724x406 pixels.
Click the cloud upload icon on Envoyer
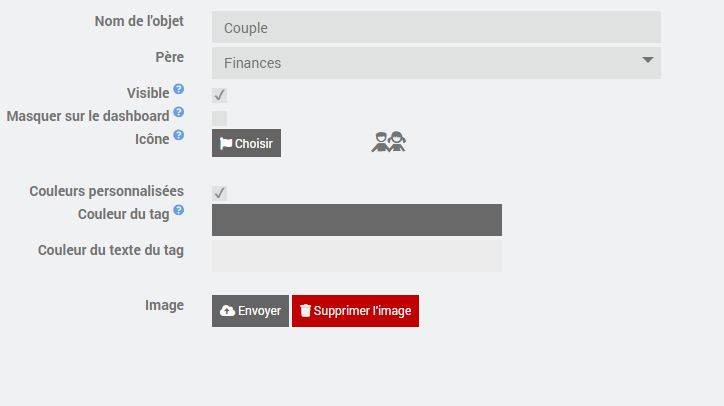pos(227,311)
